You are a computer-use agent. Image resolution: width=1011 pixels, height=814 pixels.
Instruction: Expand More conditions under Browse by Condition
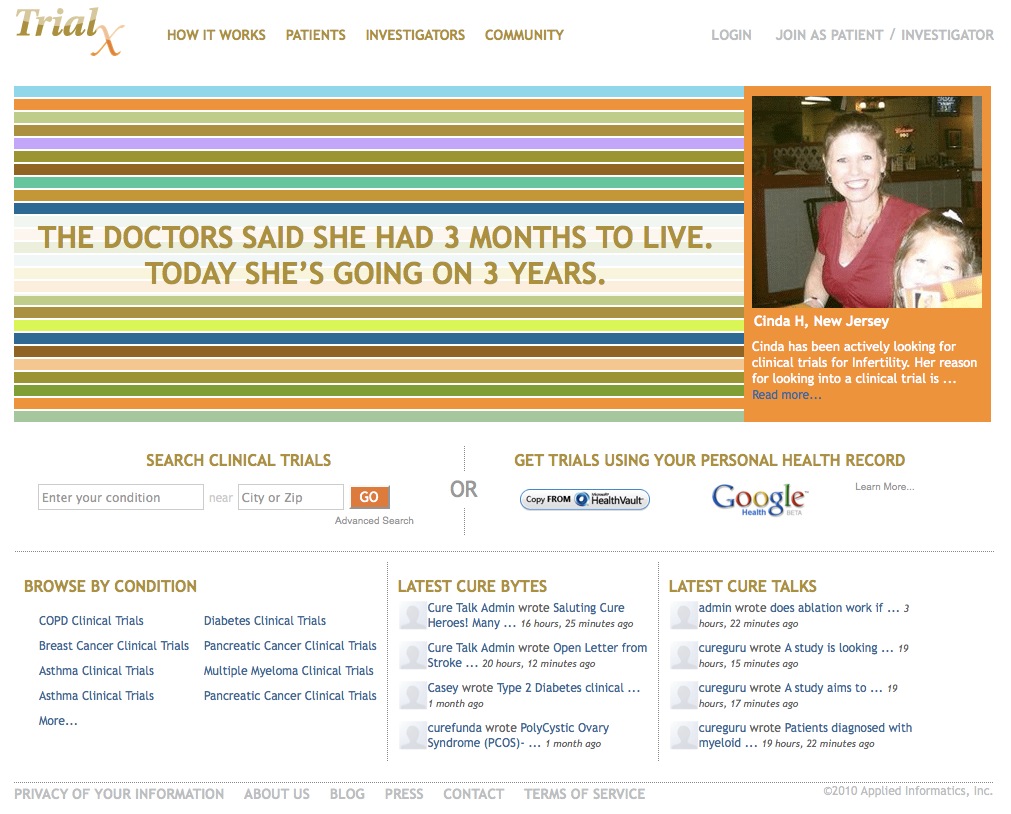click(x=58, y=721)
